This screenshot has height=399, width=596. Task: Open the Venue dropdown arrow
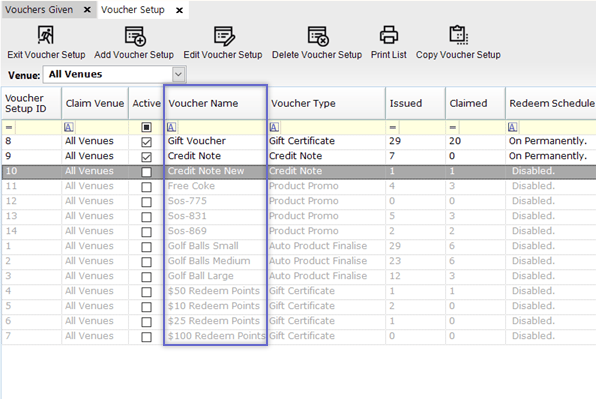[x=178, y=74]
